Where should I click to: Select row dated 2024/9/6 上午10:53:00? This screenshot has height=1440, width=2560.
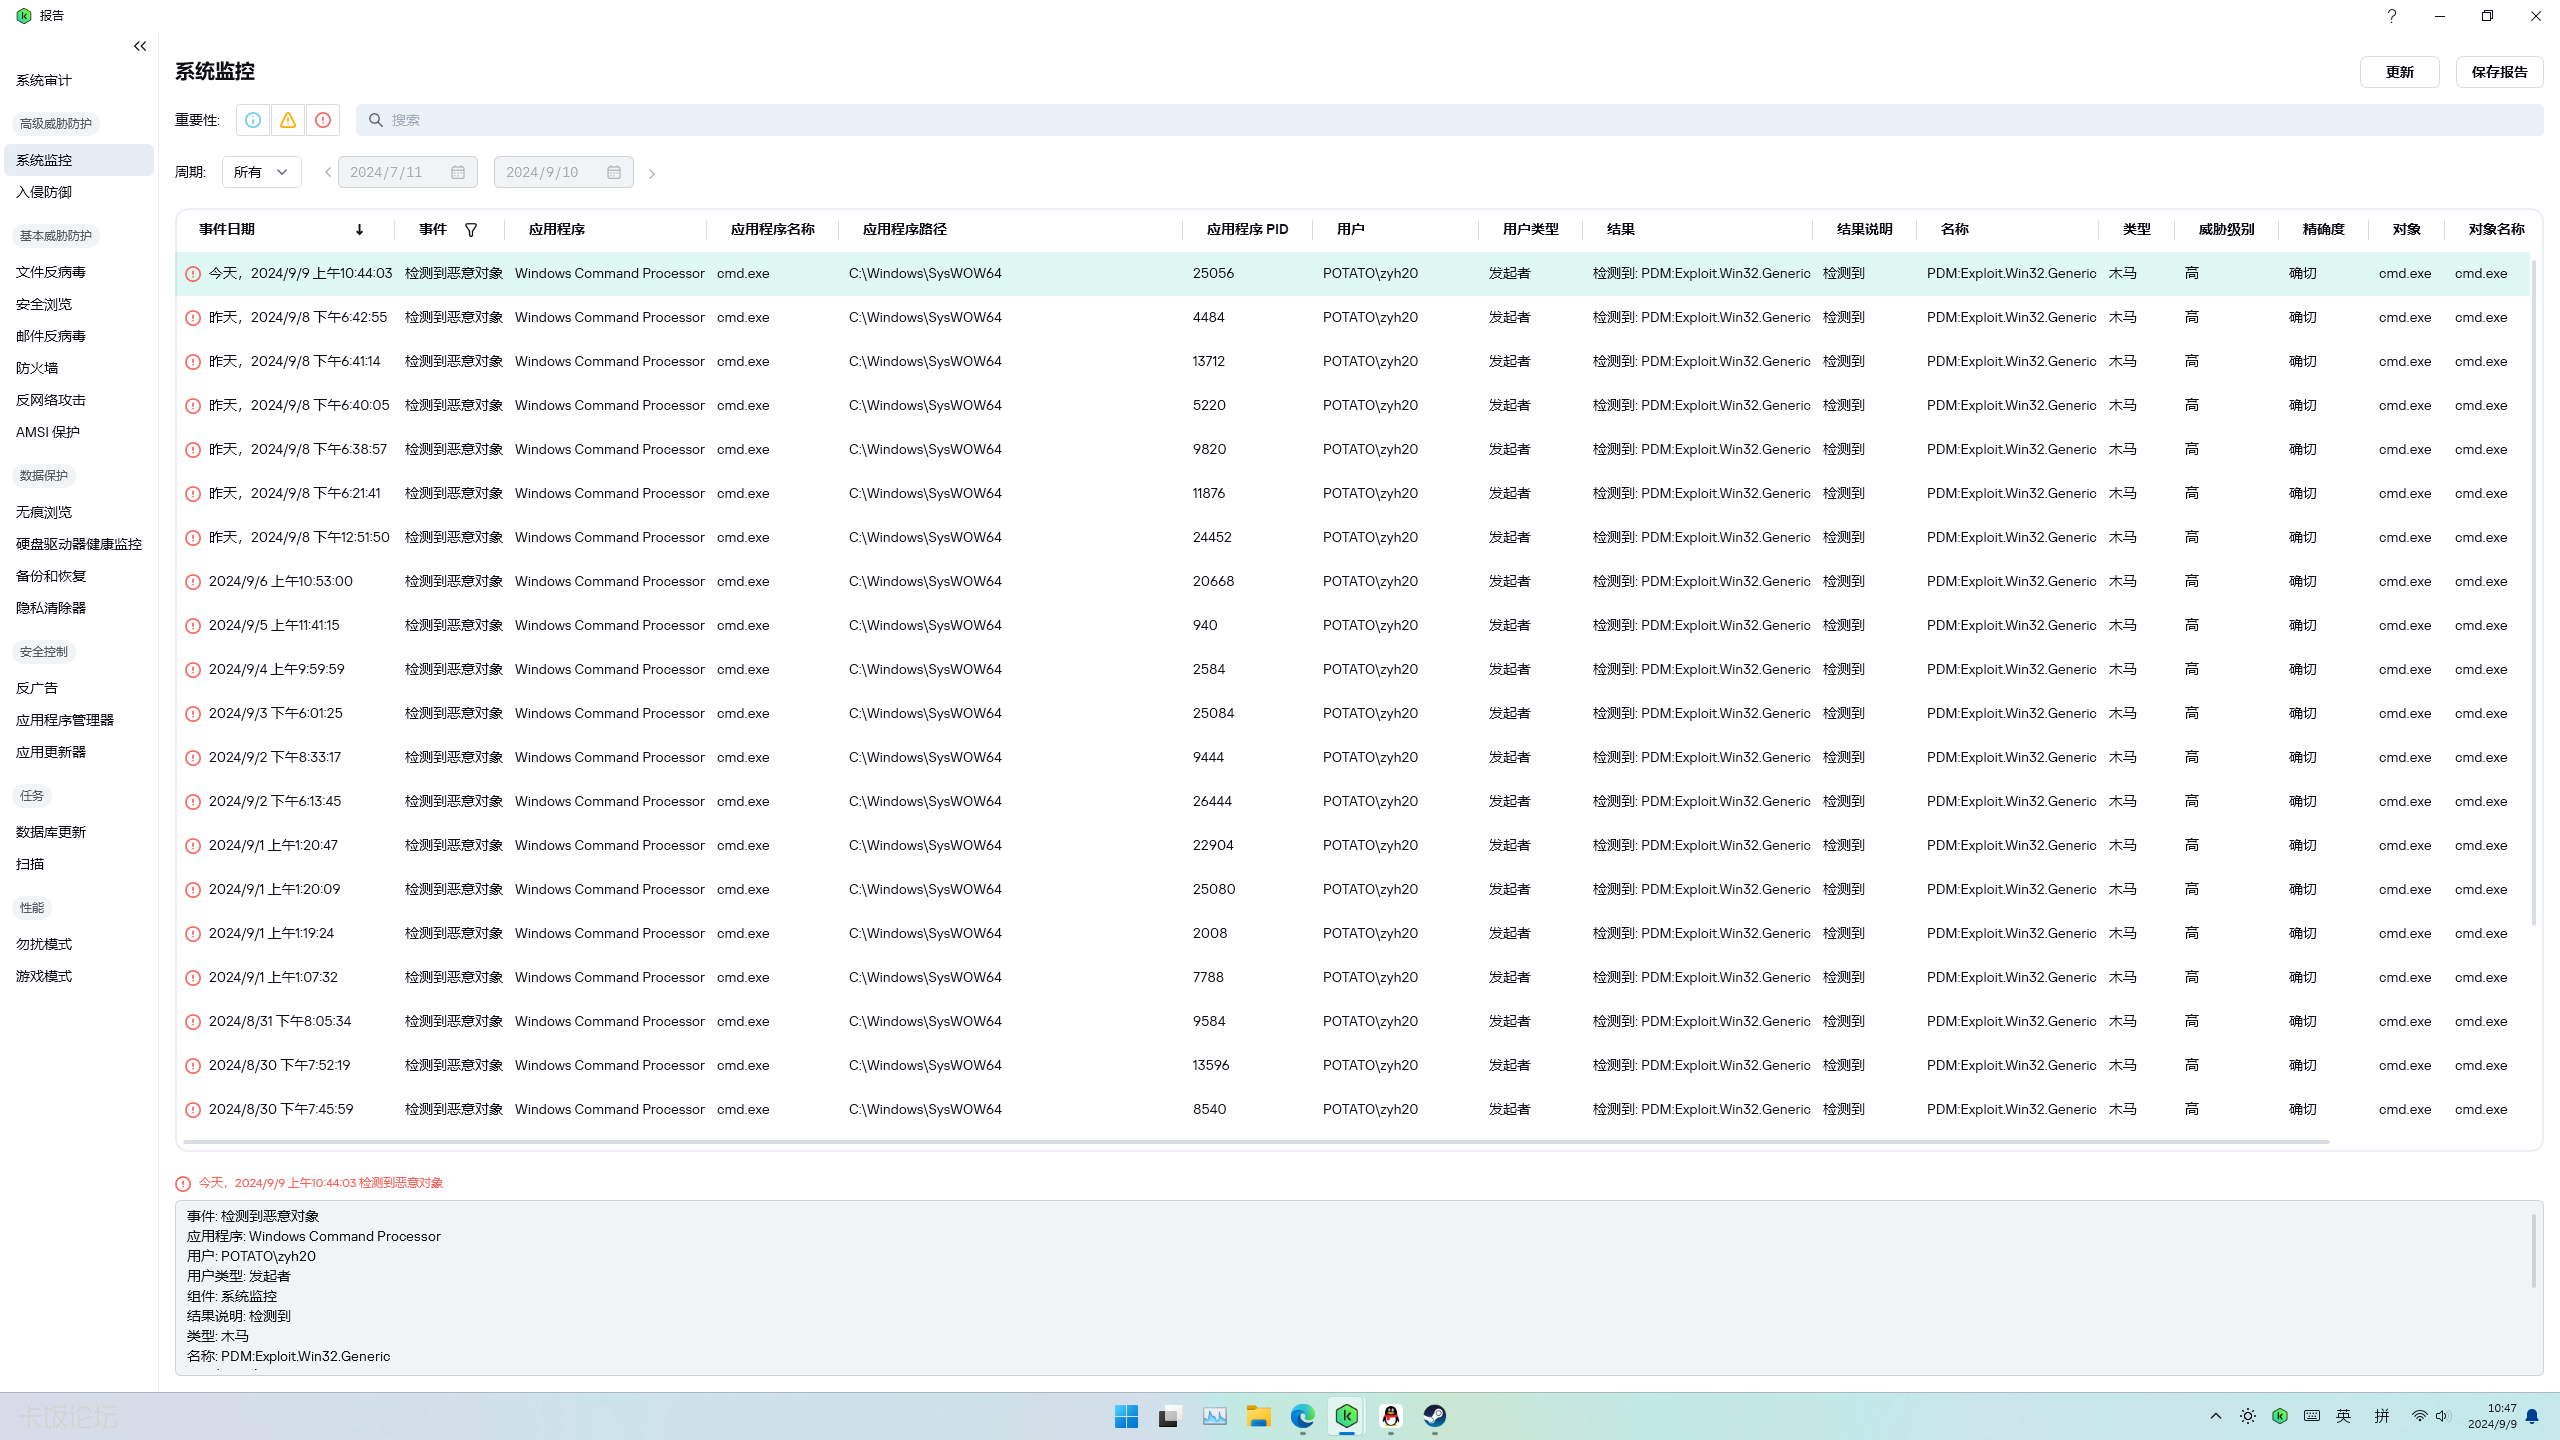coord(1353,581)
